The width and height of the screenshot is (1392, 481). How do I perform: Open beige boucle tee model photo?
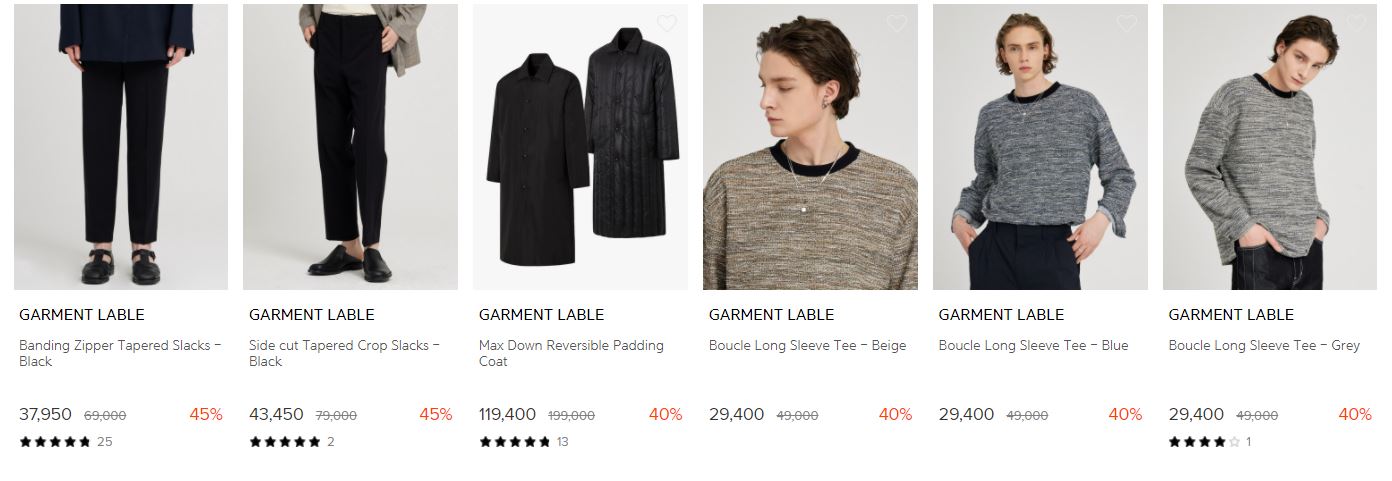pyautogui.click(x=810, y=147)
